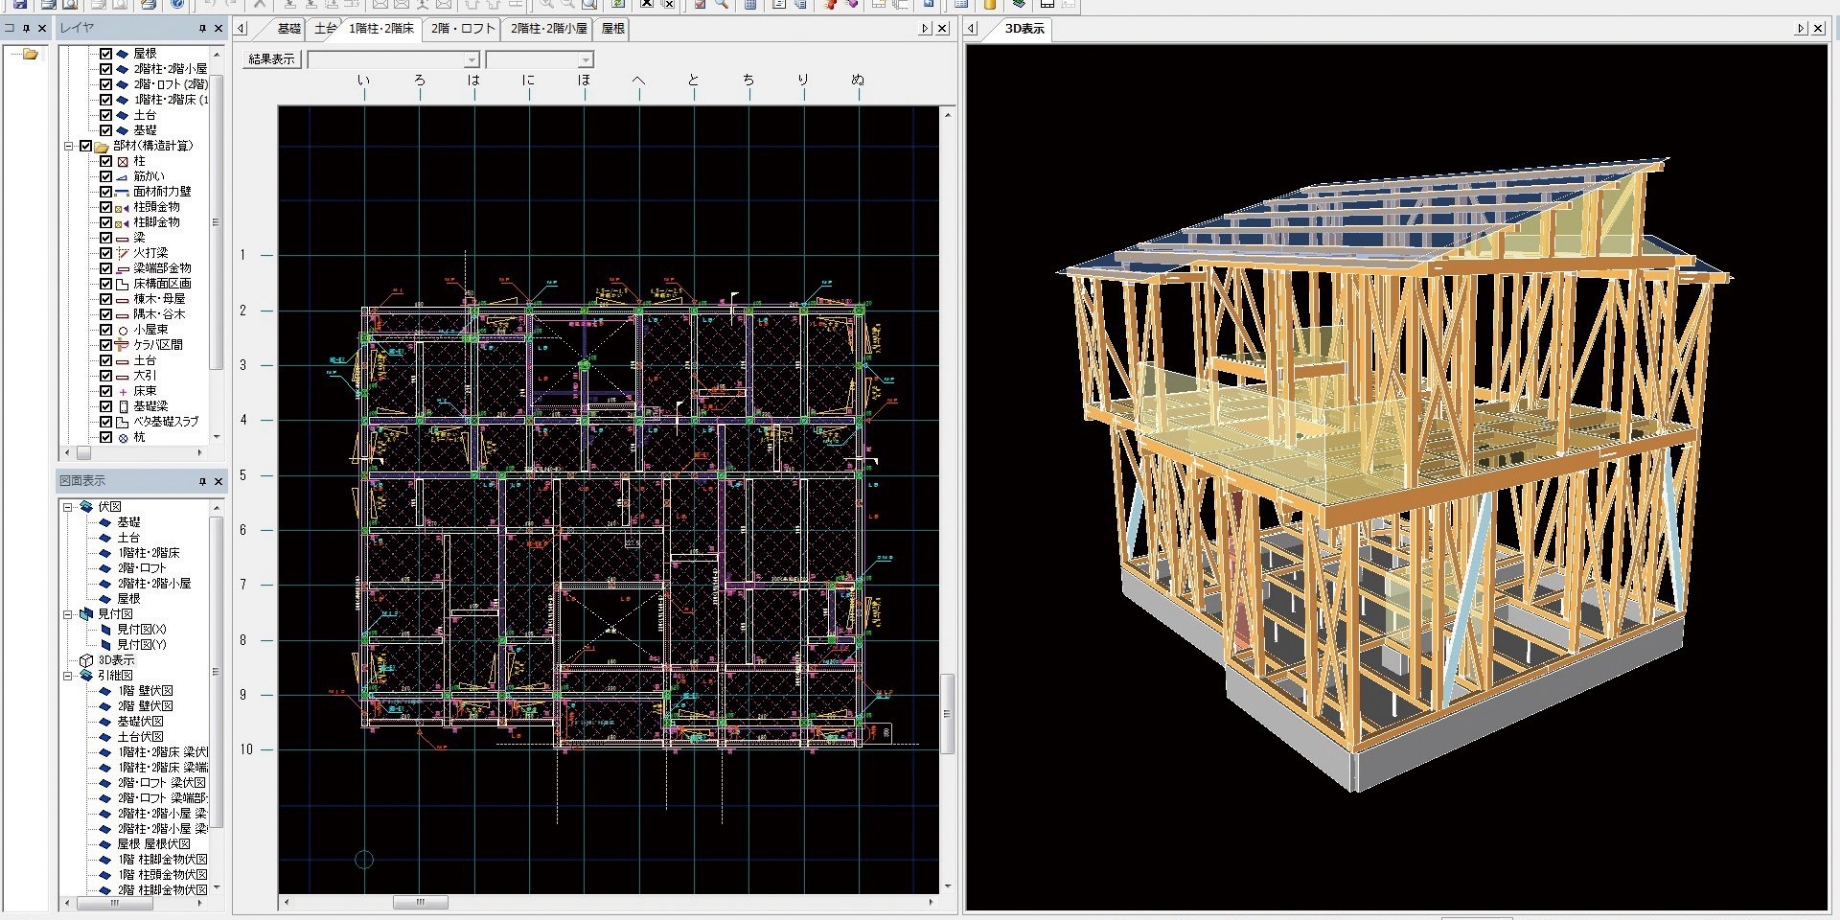This screenshot has height=920, width=1840.
Task: Switch to the 2階・ロフト tab
Action: click(x=462, y=29)
